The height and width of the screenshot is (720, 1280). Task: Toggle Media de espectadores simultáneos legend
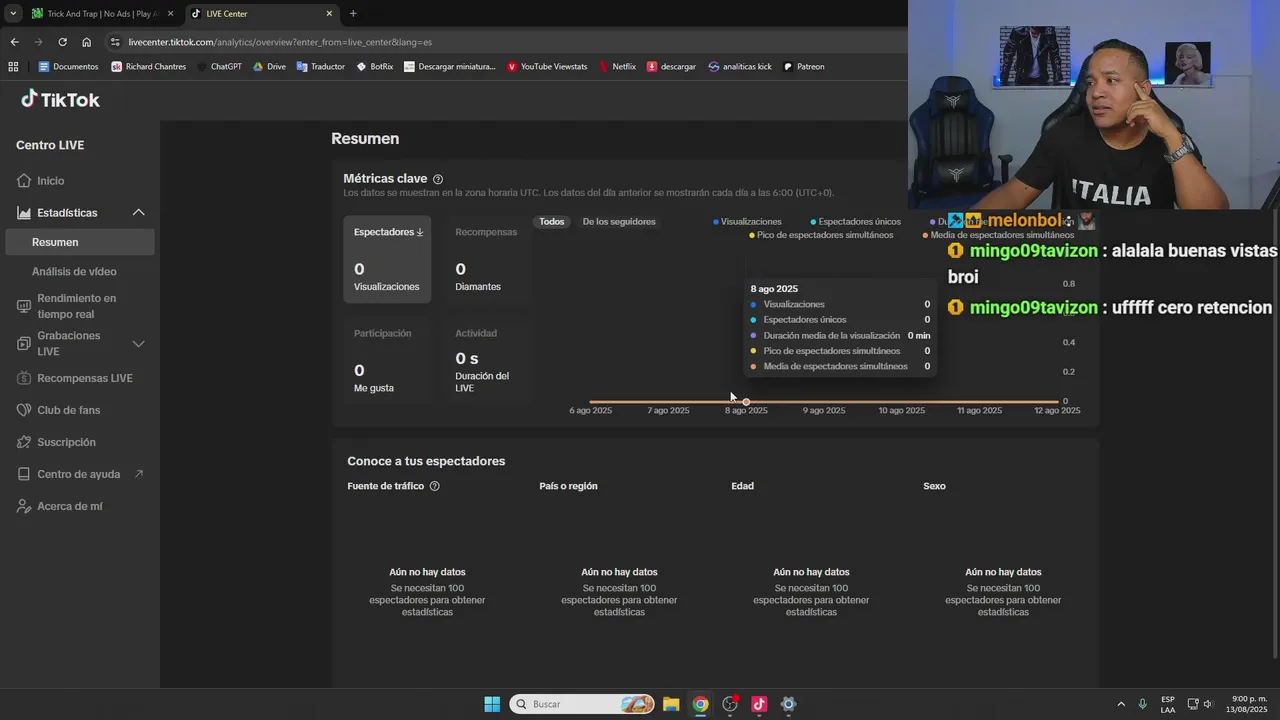[998, 235]
